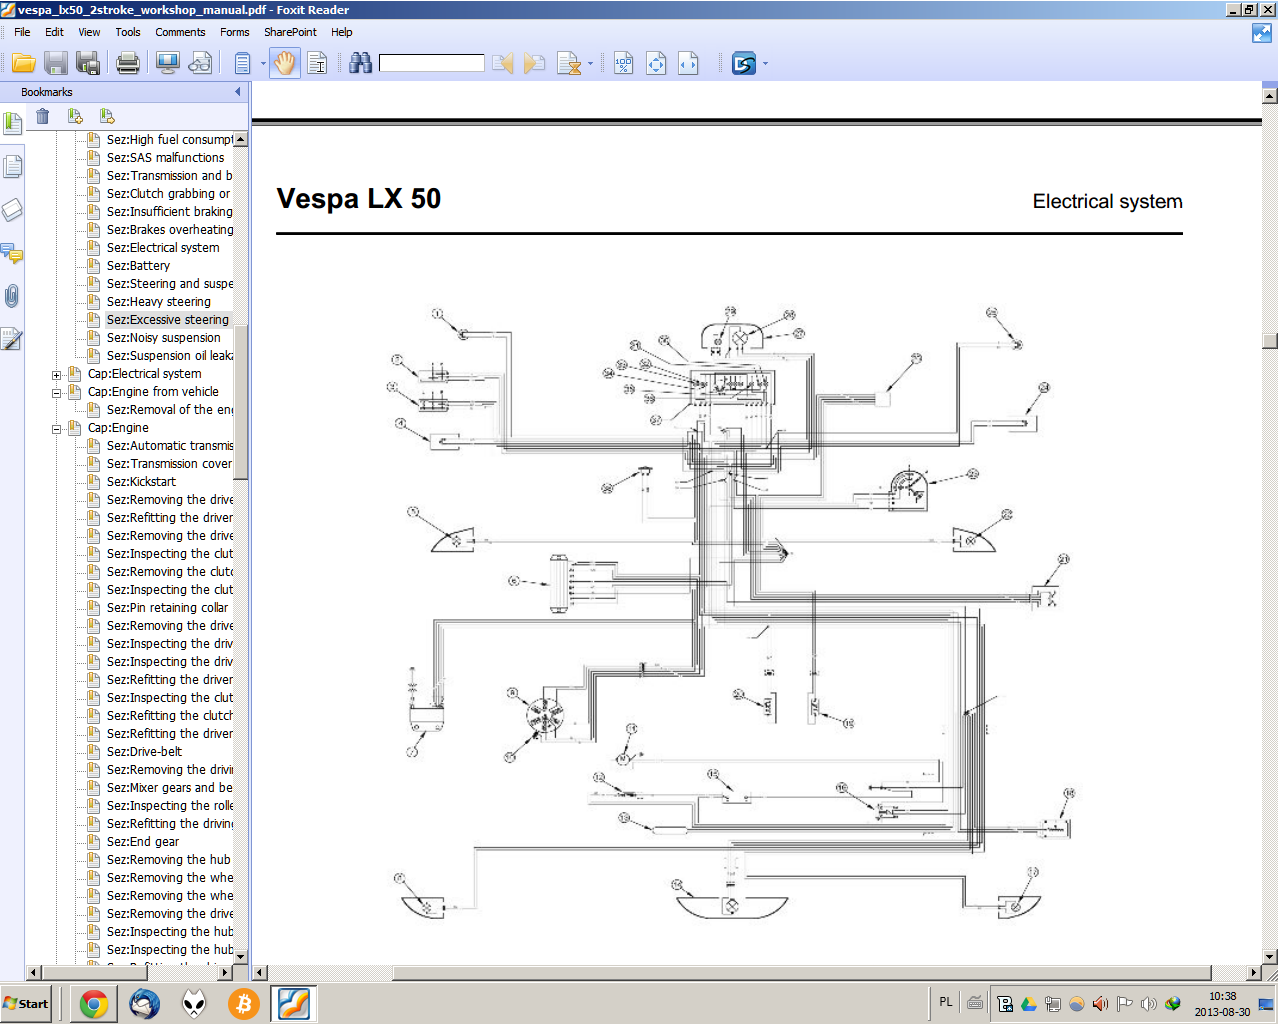Click the page layout toolbar icon
This screenshot has height=1024, width=1280.
coord(242,64)
